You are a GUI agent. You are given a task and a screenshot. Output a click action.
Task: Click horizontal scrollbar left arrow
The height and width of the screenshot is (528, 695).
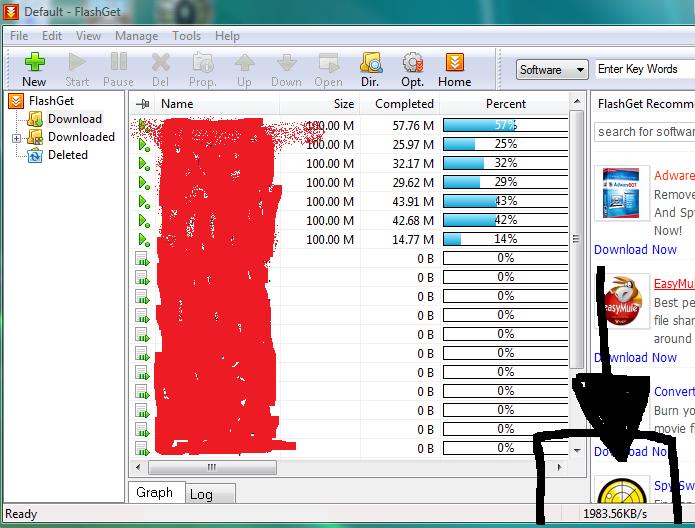click(138, 467)
